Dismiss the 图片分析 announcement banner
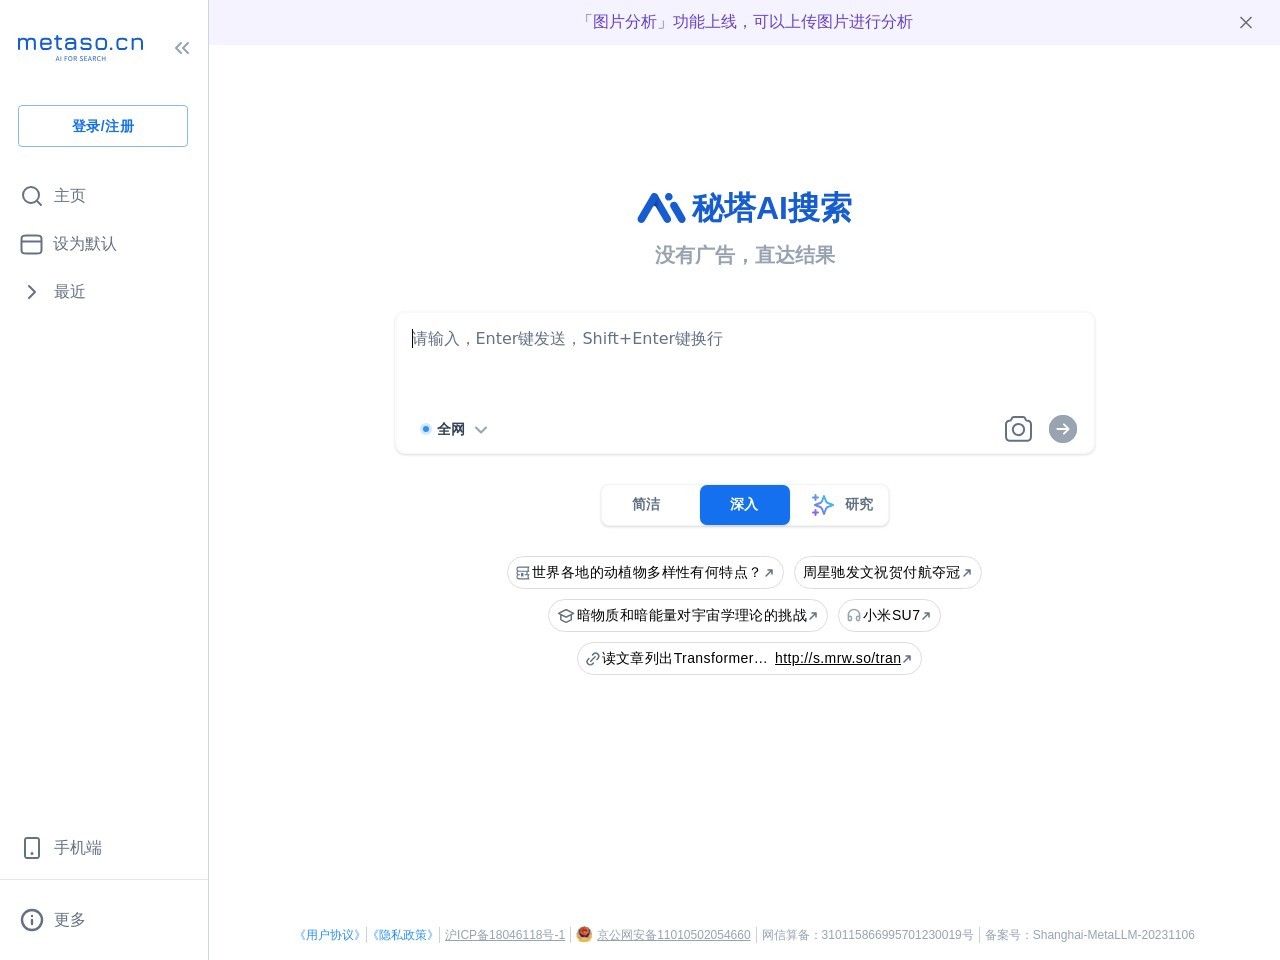Screen dimensions: 1280x960 tap(1246, 22)
